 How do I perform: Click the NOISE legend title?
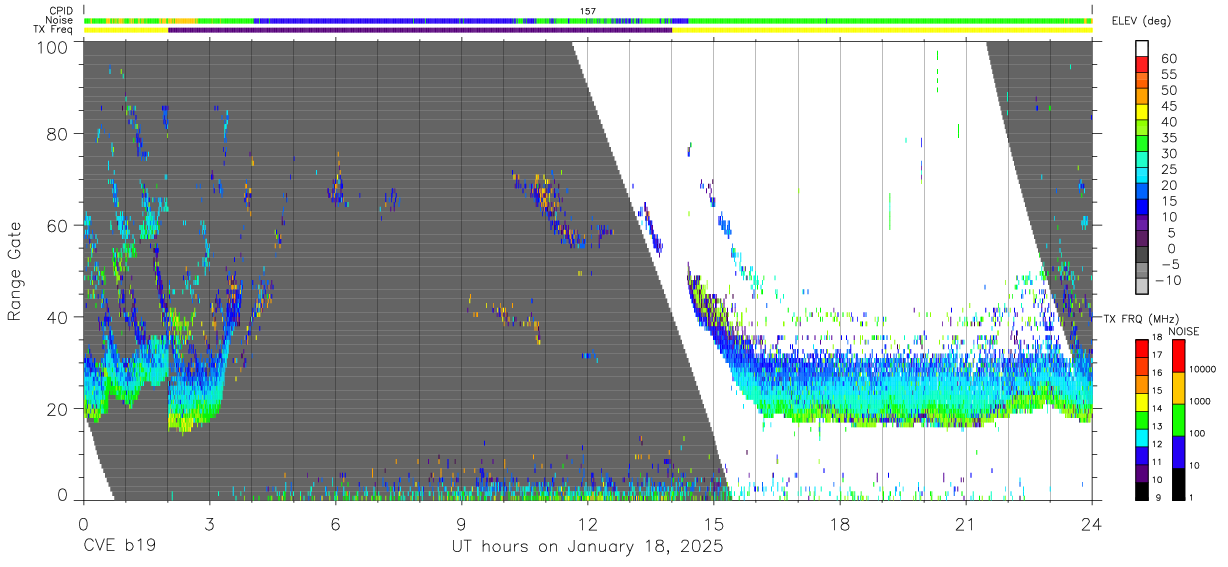click(1184, 331)
